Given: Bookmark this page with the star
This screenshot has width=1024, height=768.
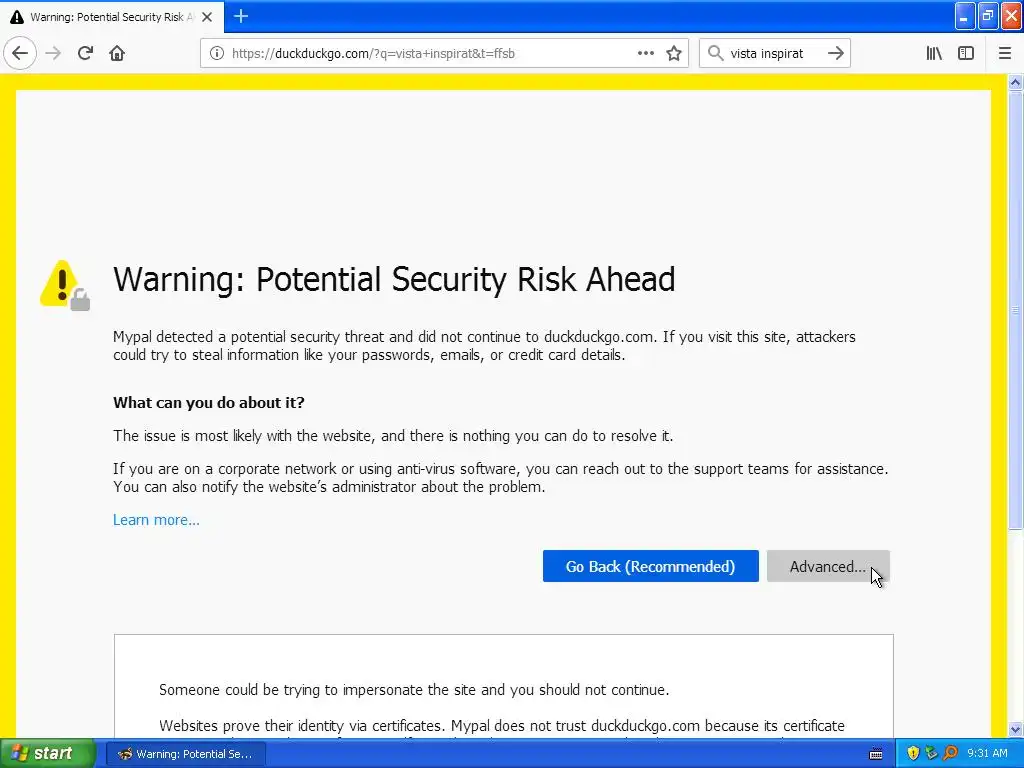Looking at the screenshot, I should [674, 54].
